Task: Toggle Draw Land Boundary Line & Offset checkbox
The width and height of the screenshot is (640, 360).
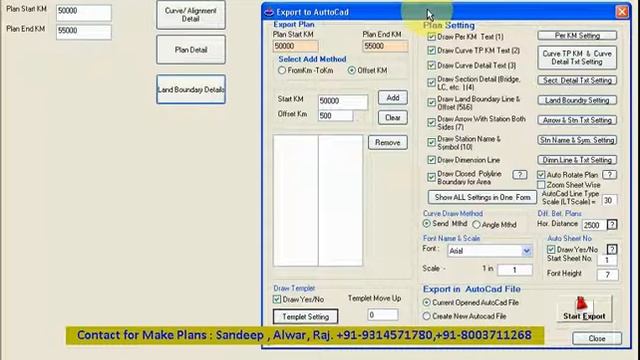Action: (431, 102)
